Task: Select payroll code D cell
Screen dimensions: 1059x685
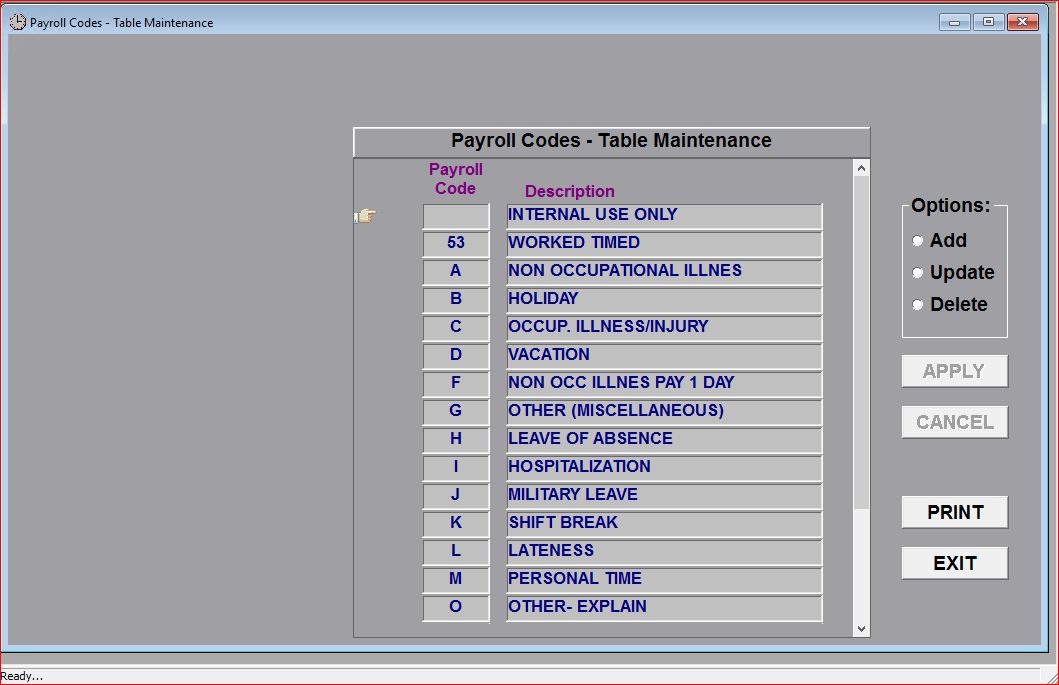Action: tap(456, 357)
